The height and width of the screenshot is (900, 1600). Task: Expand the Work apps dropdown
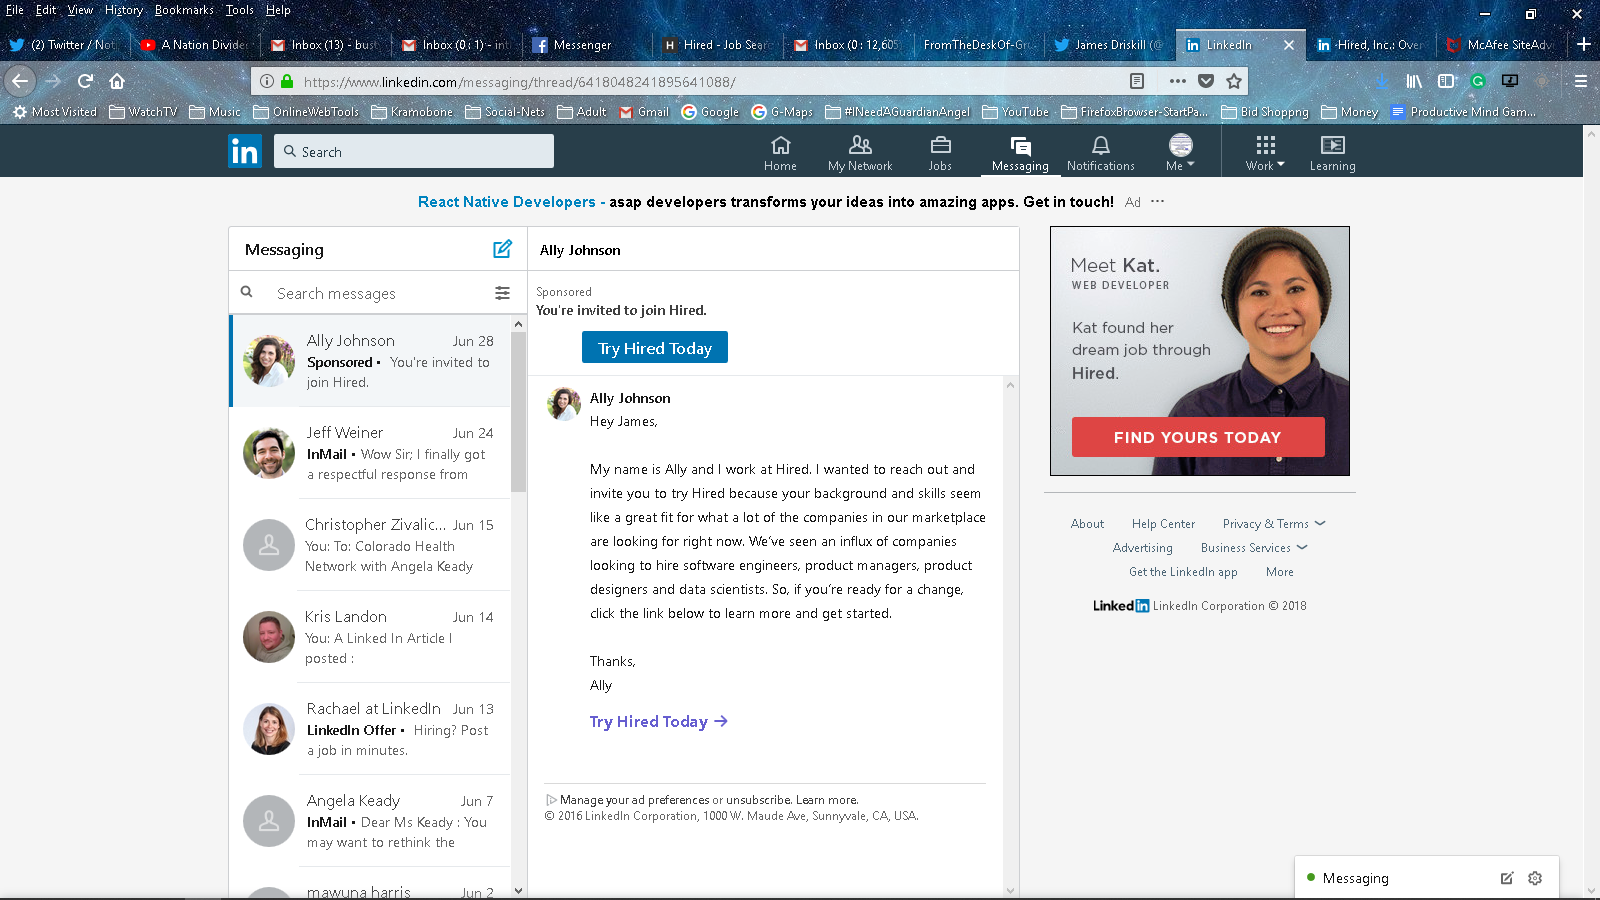(1265, 153)
